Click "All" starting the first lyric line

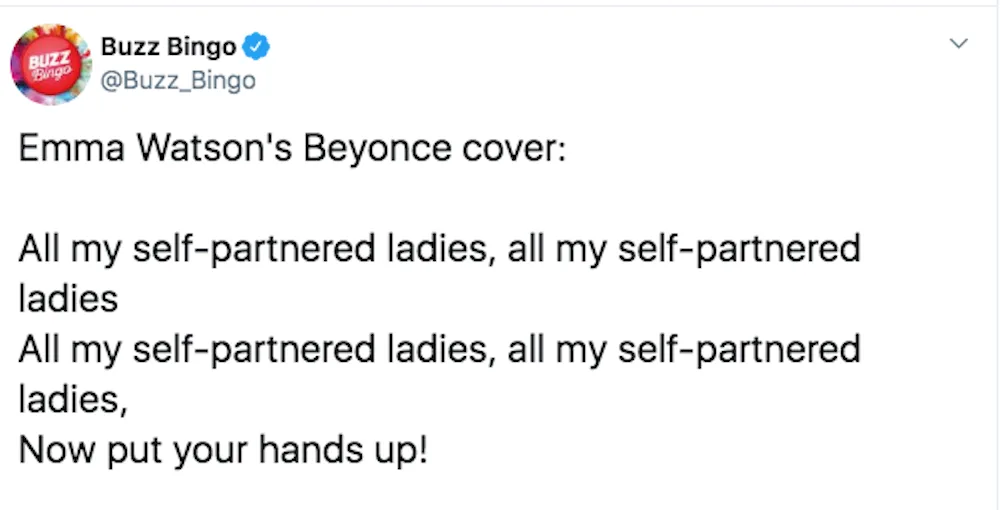39,248
